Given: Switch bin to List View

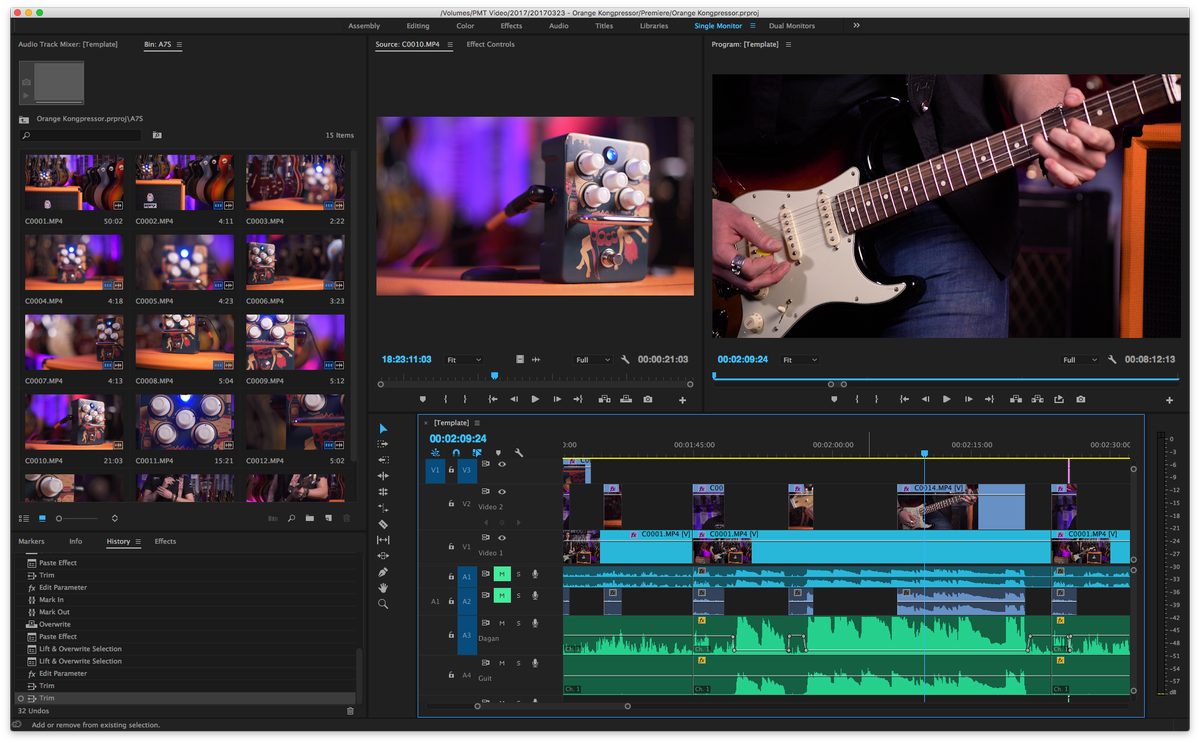Looking at the screenshot, I should [24, 518].
